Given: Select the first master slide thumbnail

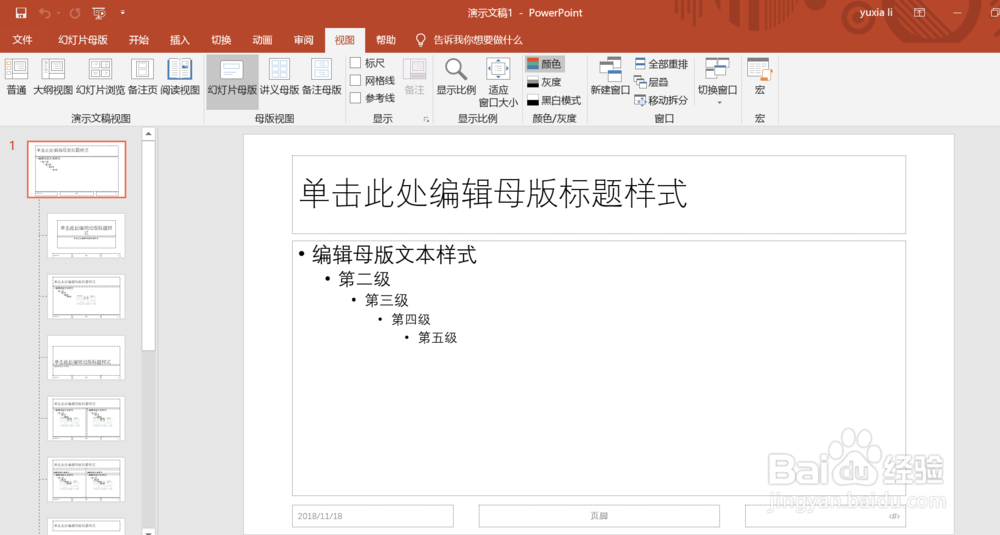Looking at the screenshot, I should click(77, 170).
